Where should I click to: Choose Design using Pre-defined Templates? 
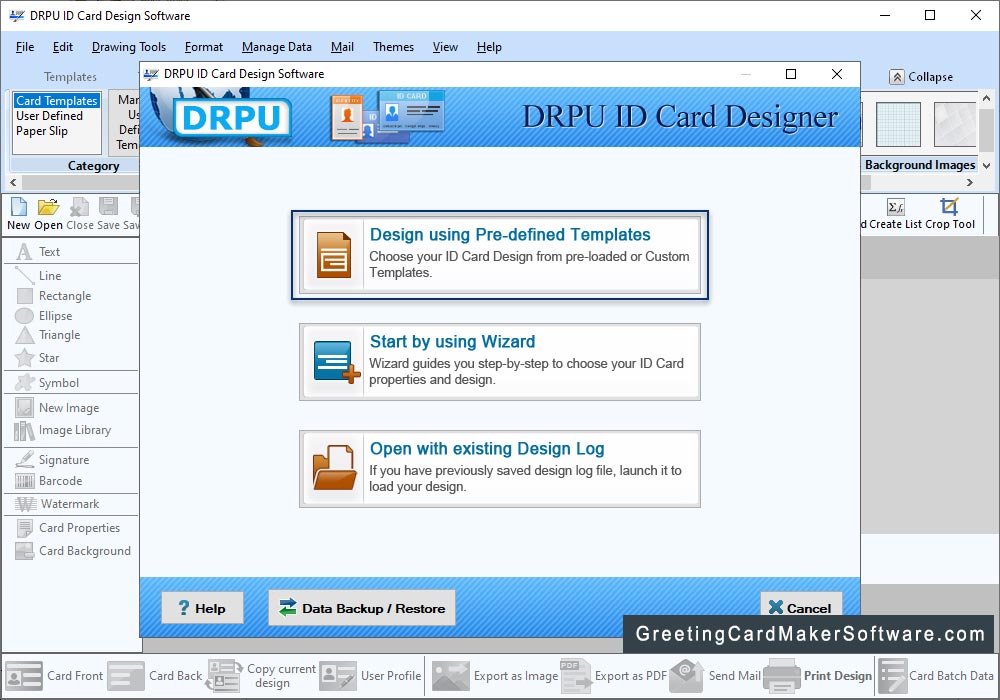coord(500,255)
